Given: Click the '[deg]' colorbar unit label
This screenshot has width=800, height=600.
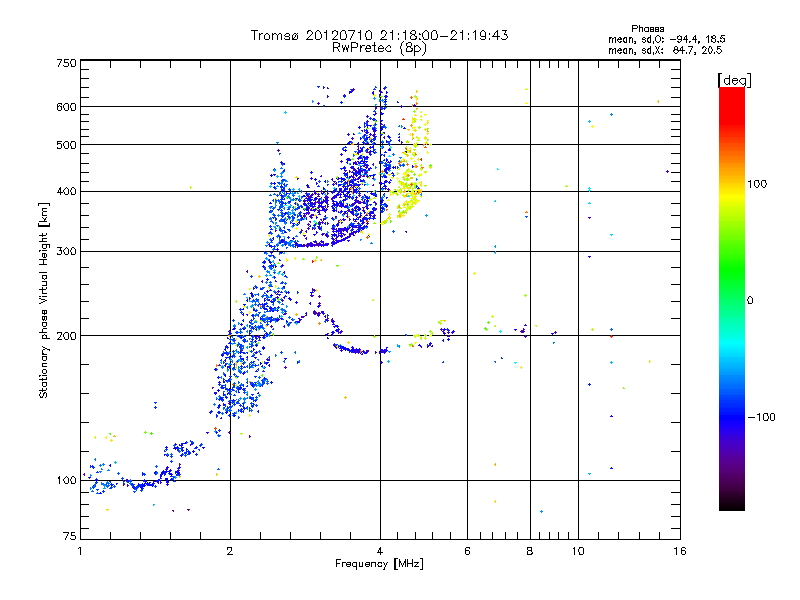Looking at the screenshot, I should pos(734,81).
